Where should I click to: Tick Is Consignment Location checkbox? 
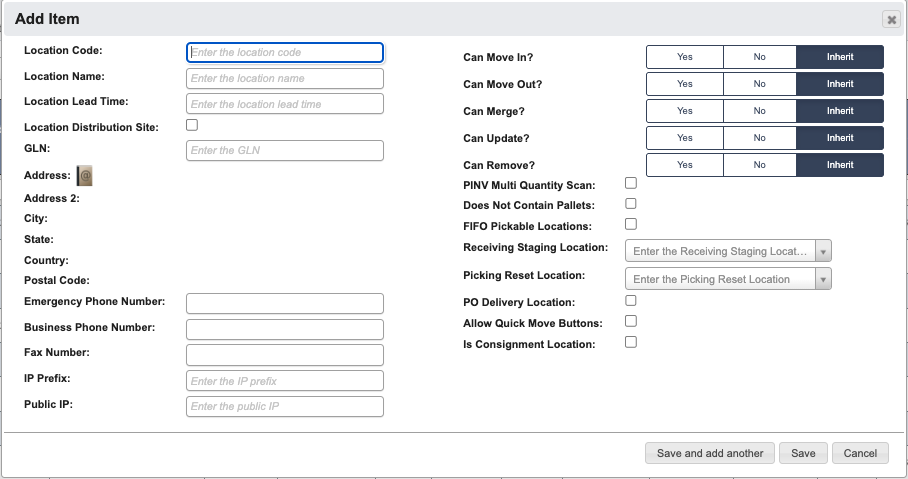(631, 342)
